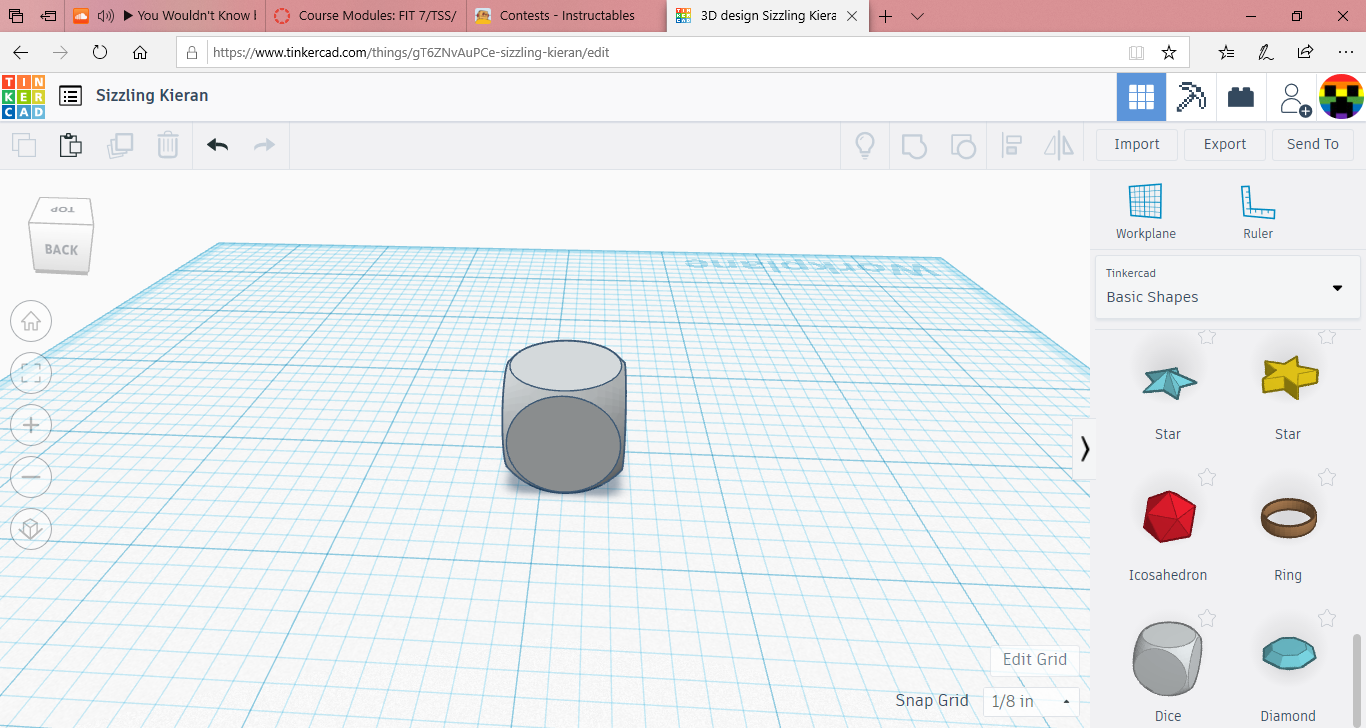Select the Ruler tool
The width and height of the screenshot is (1366, 728).
[x=1258, y=212]
